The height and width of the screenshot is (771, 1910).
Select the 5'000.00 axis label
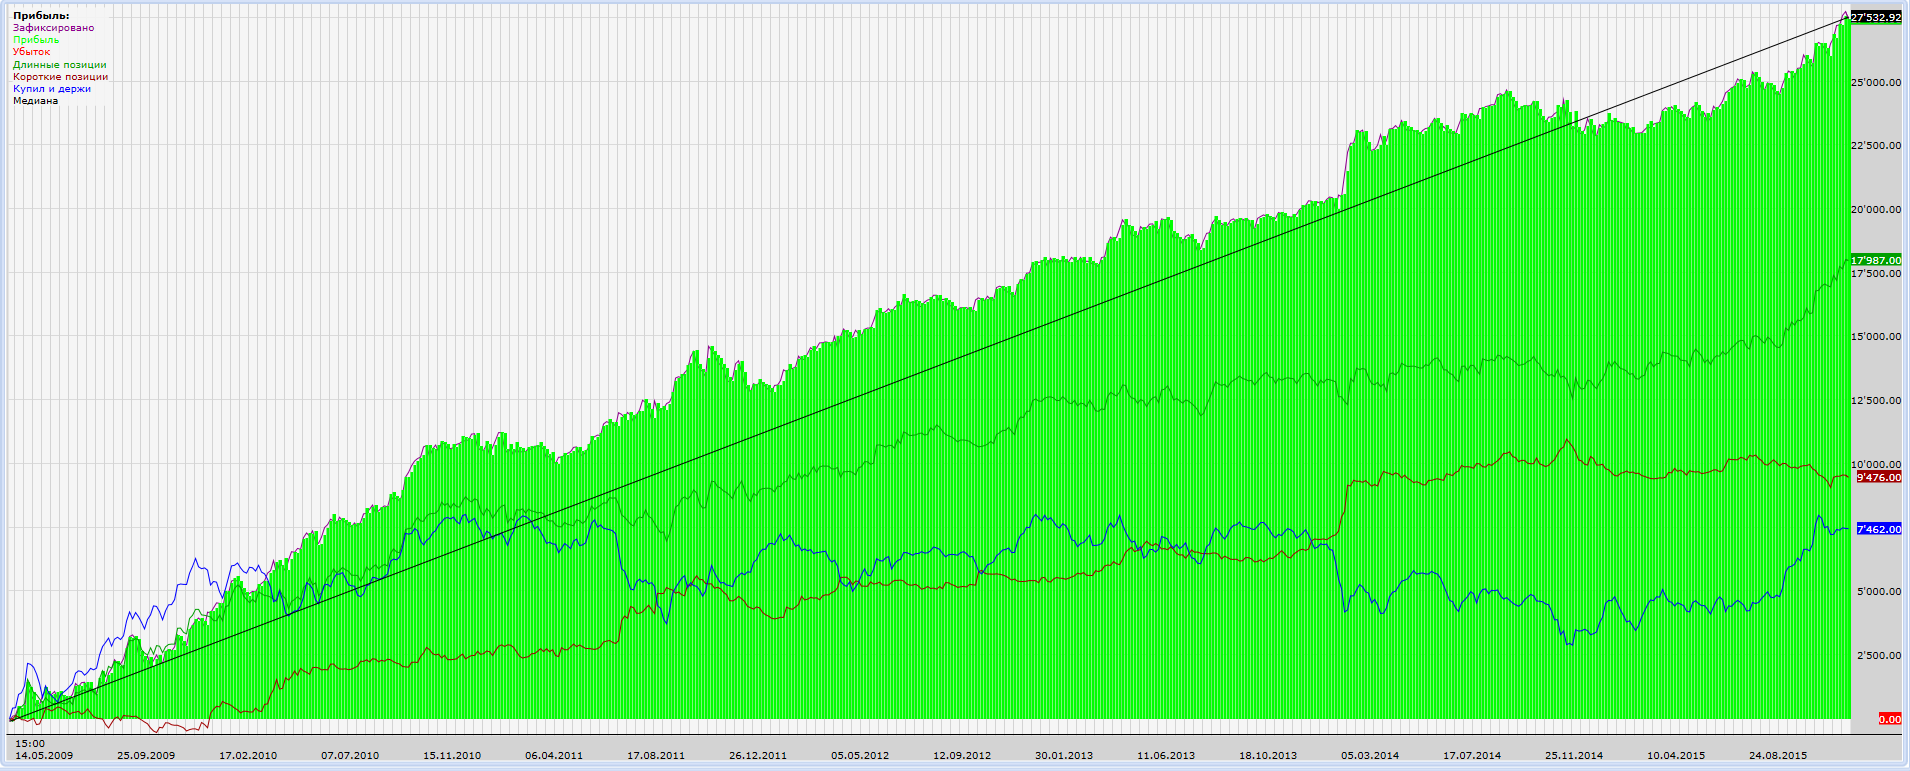tap(1879, 592)
